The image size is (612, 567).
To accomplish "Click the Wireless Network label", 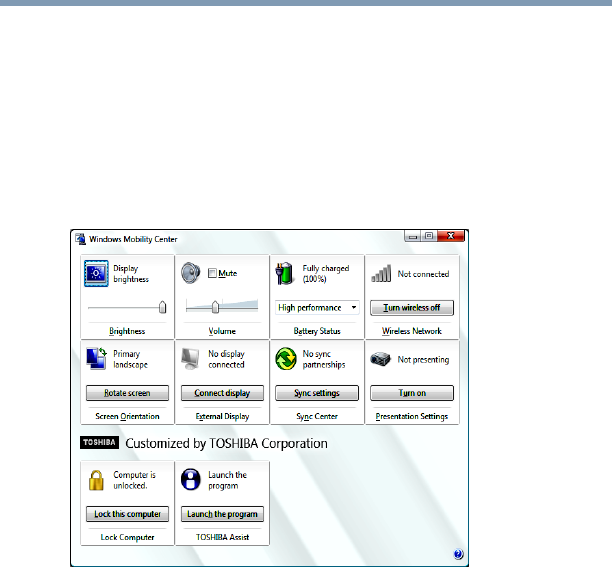I will pos(412,331).
